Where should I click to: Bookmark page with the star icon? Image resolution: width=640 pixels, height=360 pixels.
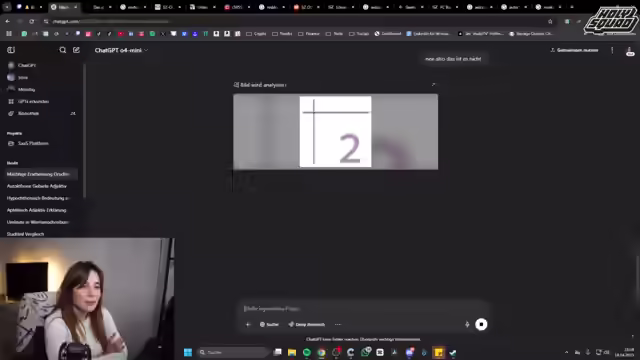point(550,21)
